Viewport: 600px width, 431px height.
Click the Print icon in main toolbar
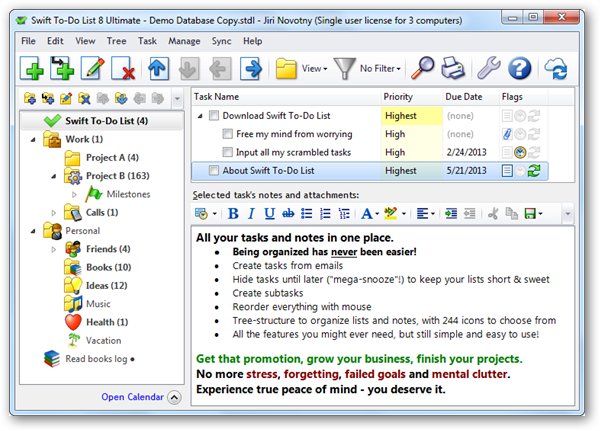(453, 68)
